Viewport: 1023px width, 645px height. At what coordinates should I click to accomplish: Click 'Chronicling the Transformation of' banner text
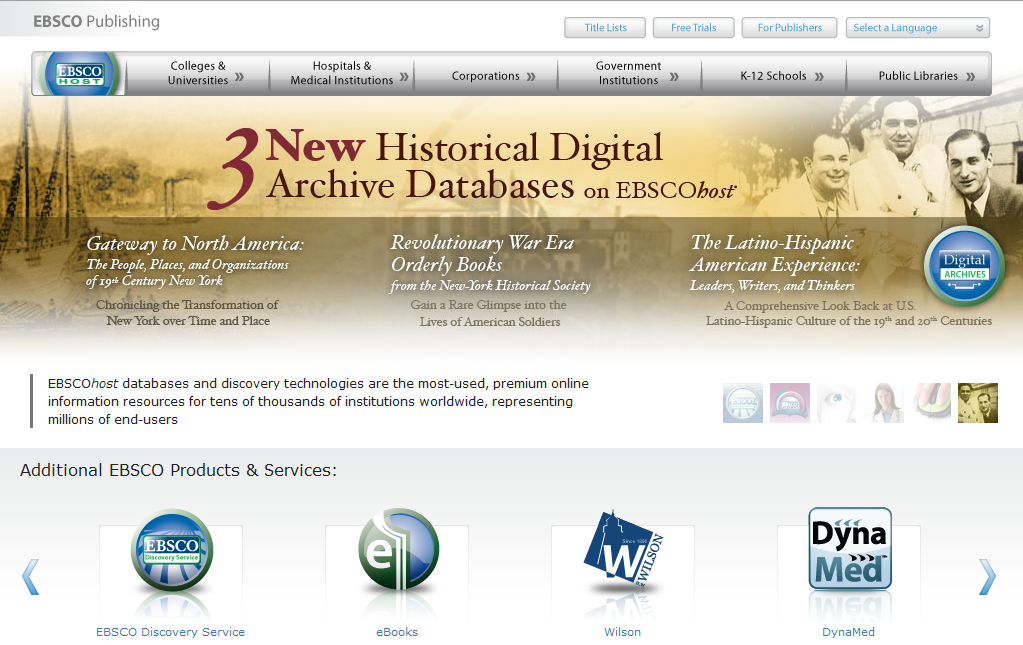click(x=187, y=305)
